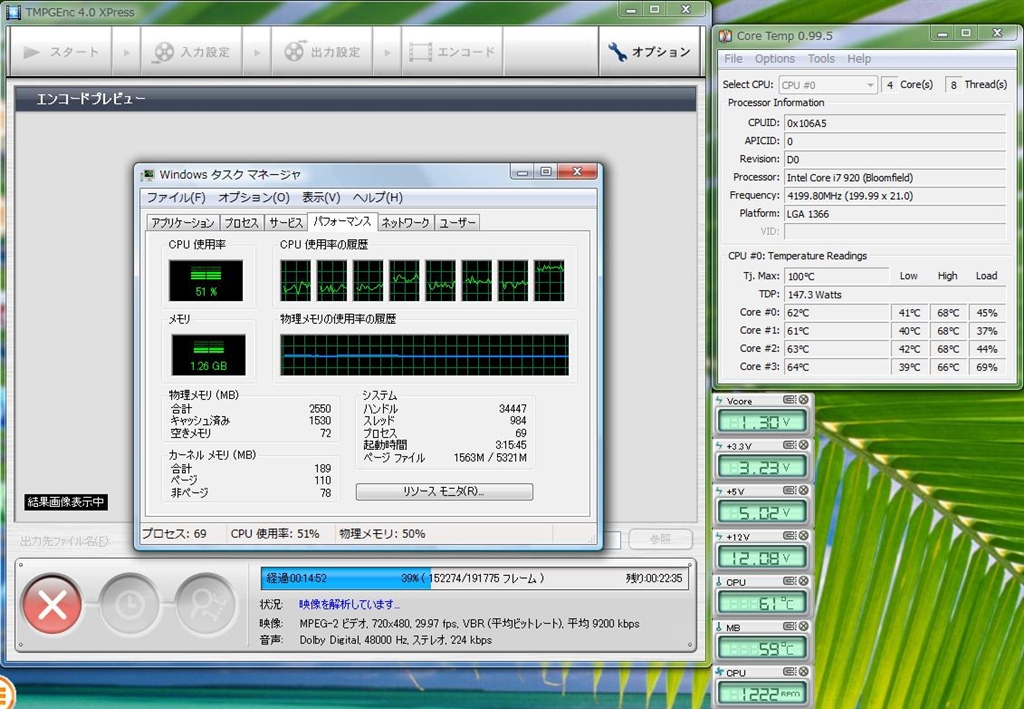Open オプション wrench button in TMPGEnc
1024x709 pixels.
coord(649,52)
